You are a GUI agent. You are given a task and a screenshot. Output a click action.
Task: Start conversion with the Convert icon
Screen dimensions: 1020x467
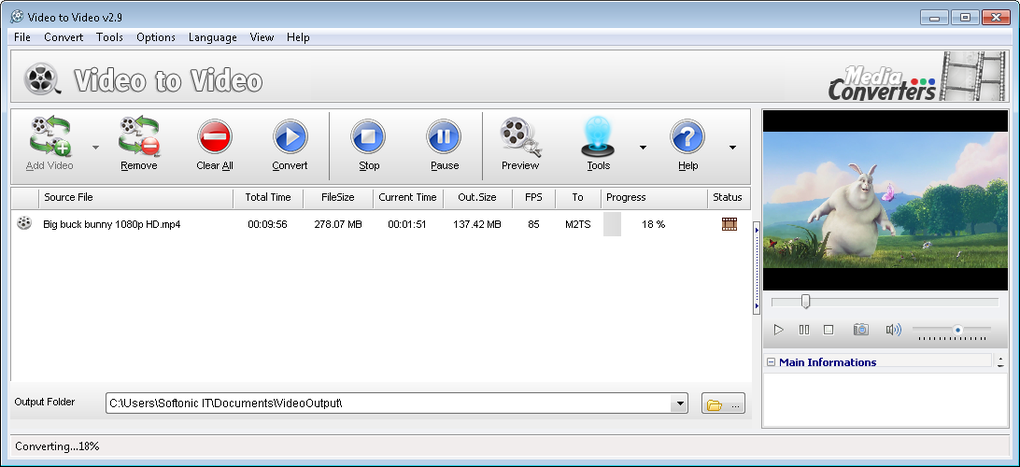290,138
